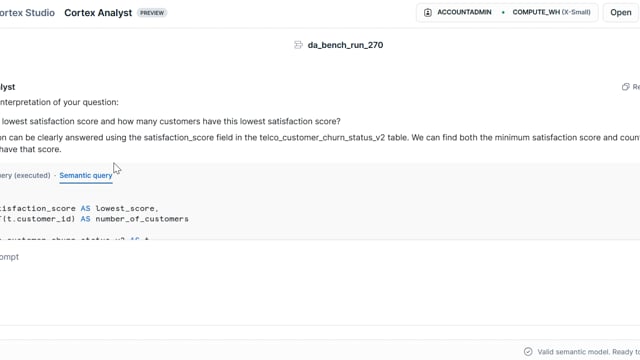This screenshot has height=360, width=640.
Task: Click the lowest_score SQL code line
Action: coord(79,209)
